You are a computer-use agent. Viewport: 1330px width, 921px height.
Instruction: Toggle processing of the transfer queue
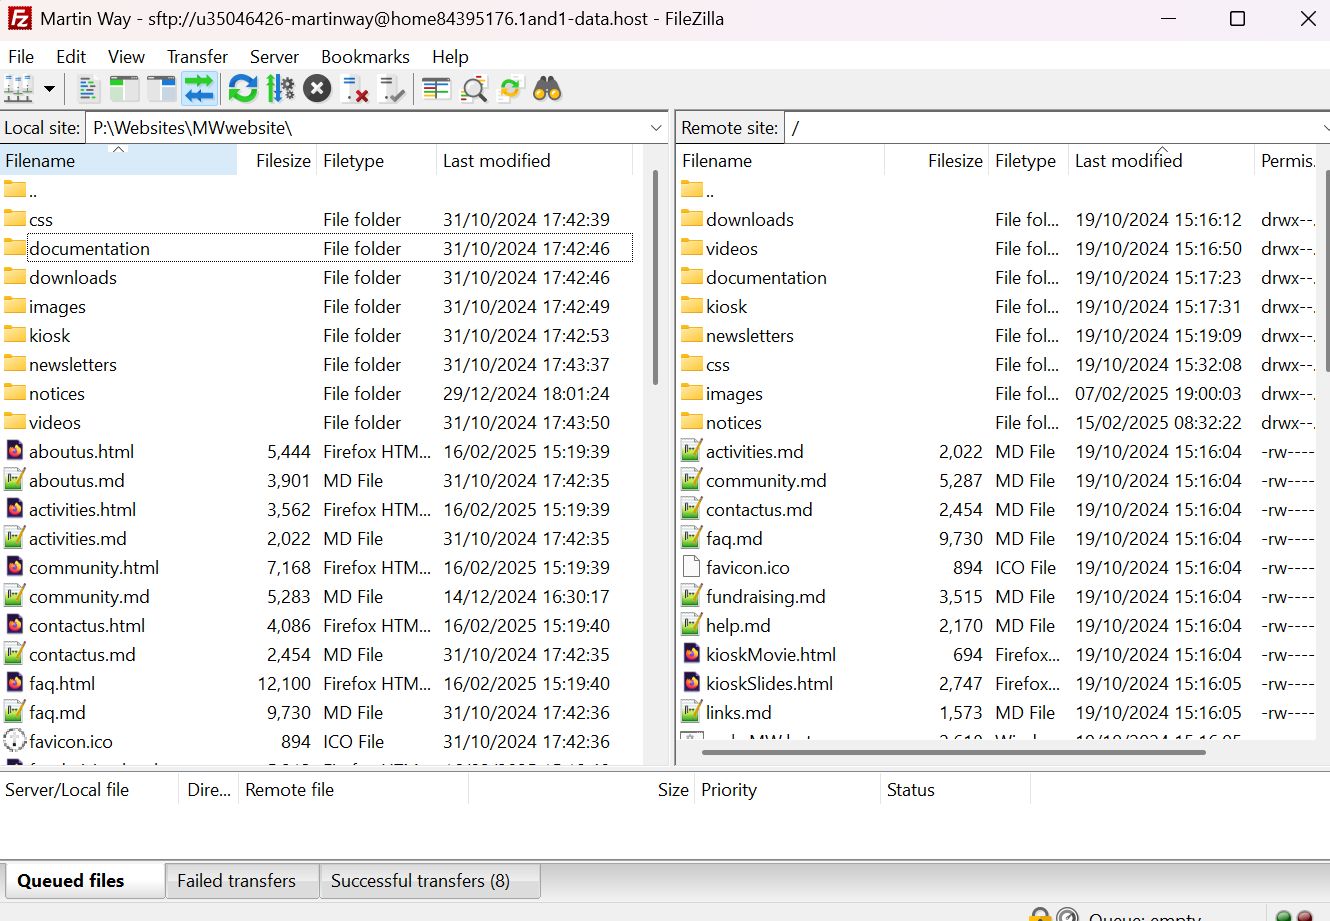click(x=280, y=90)
